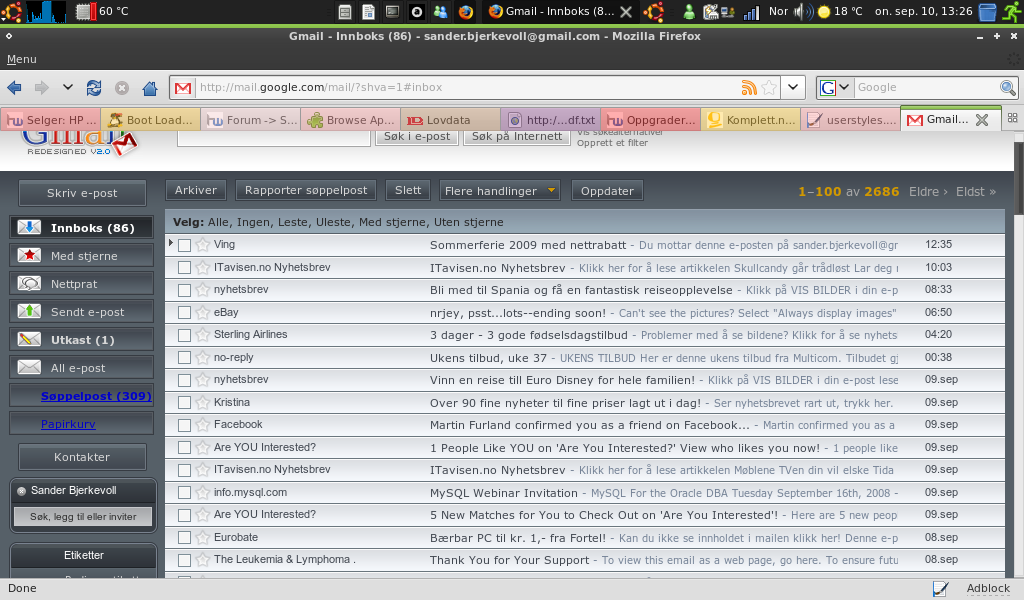1024x600 pixels.
Task: Star the no-reply email
Action: point(202,358)
